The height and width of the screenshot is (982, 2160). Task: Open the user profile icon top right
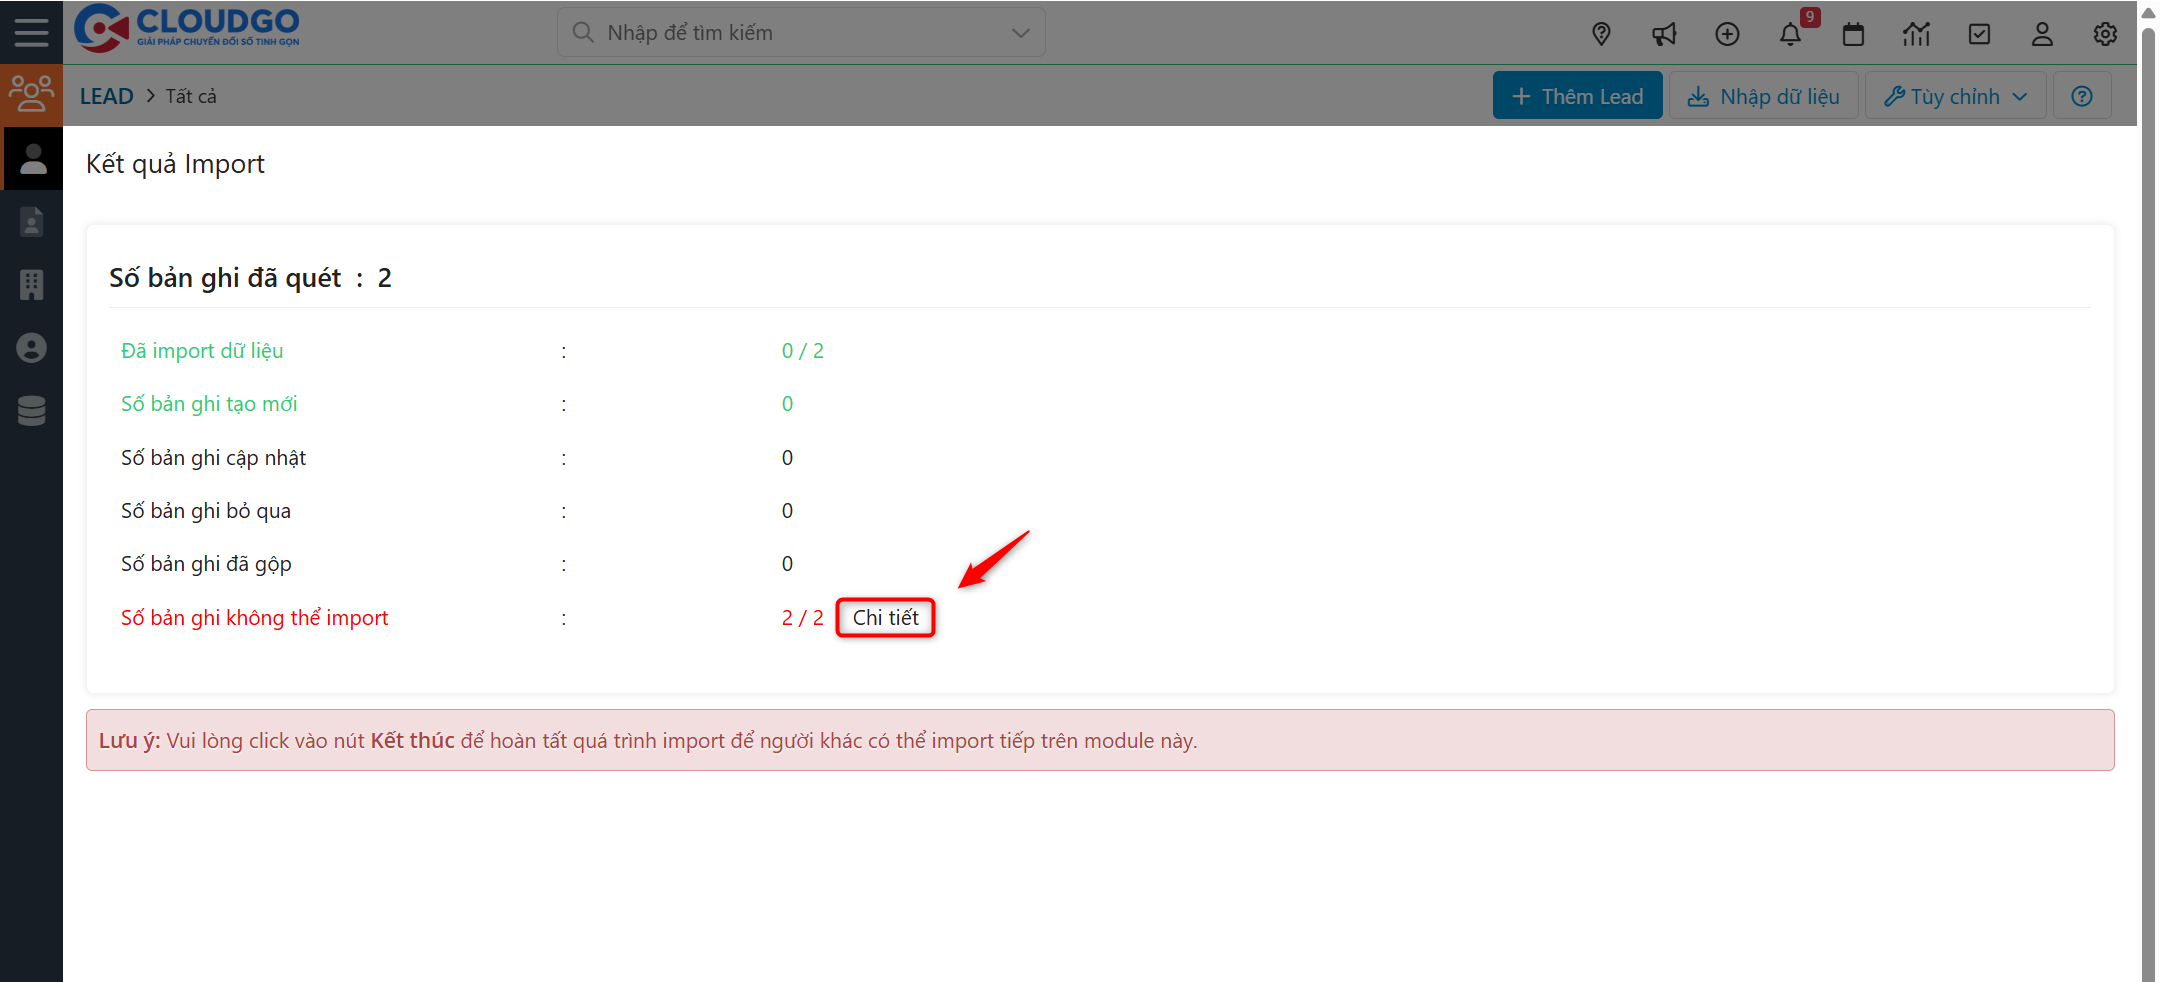tap(2042, 33)
